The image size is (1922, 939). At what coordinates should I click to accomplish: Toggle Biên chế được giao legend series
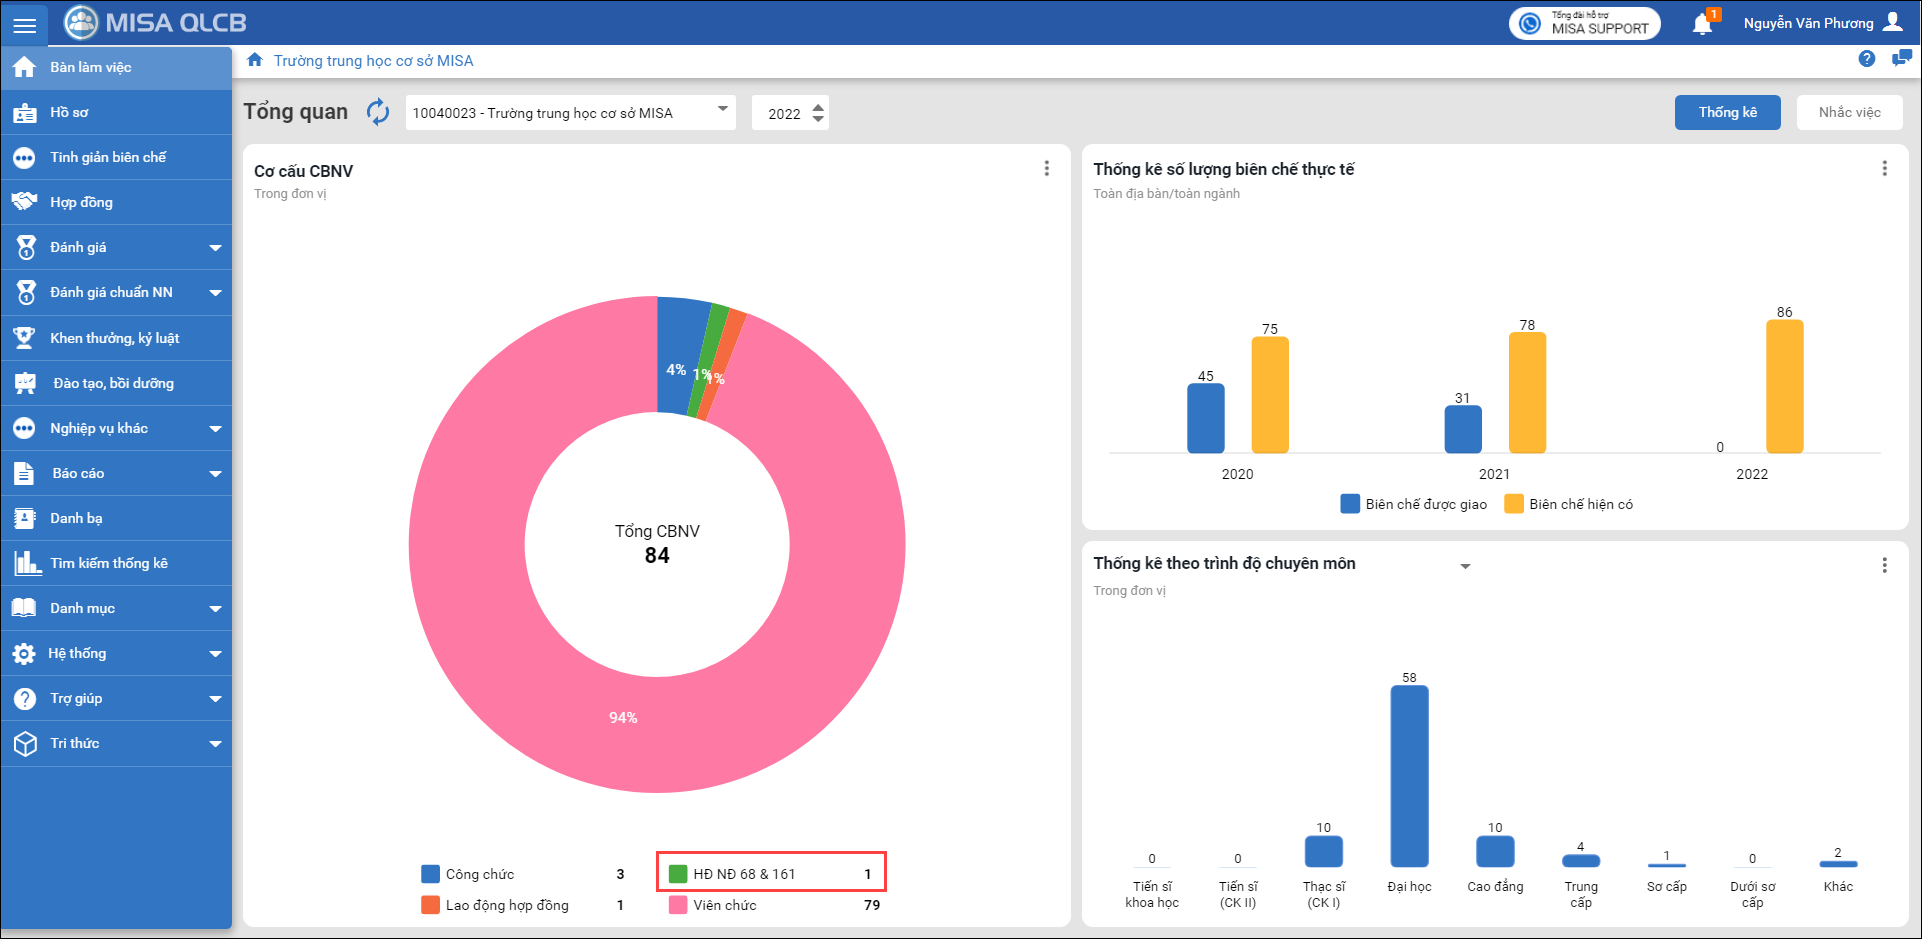pyautogui.click(x=1413, y=504)
